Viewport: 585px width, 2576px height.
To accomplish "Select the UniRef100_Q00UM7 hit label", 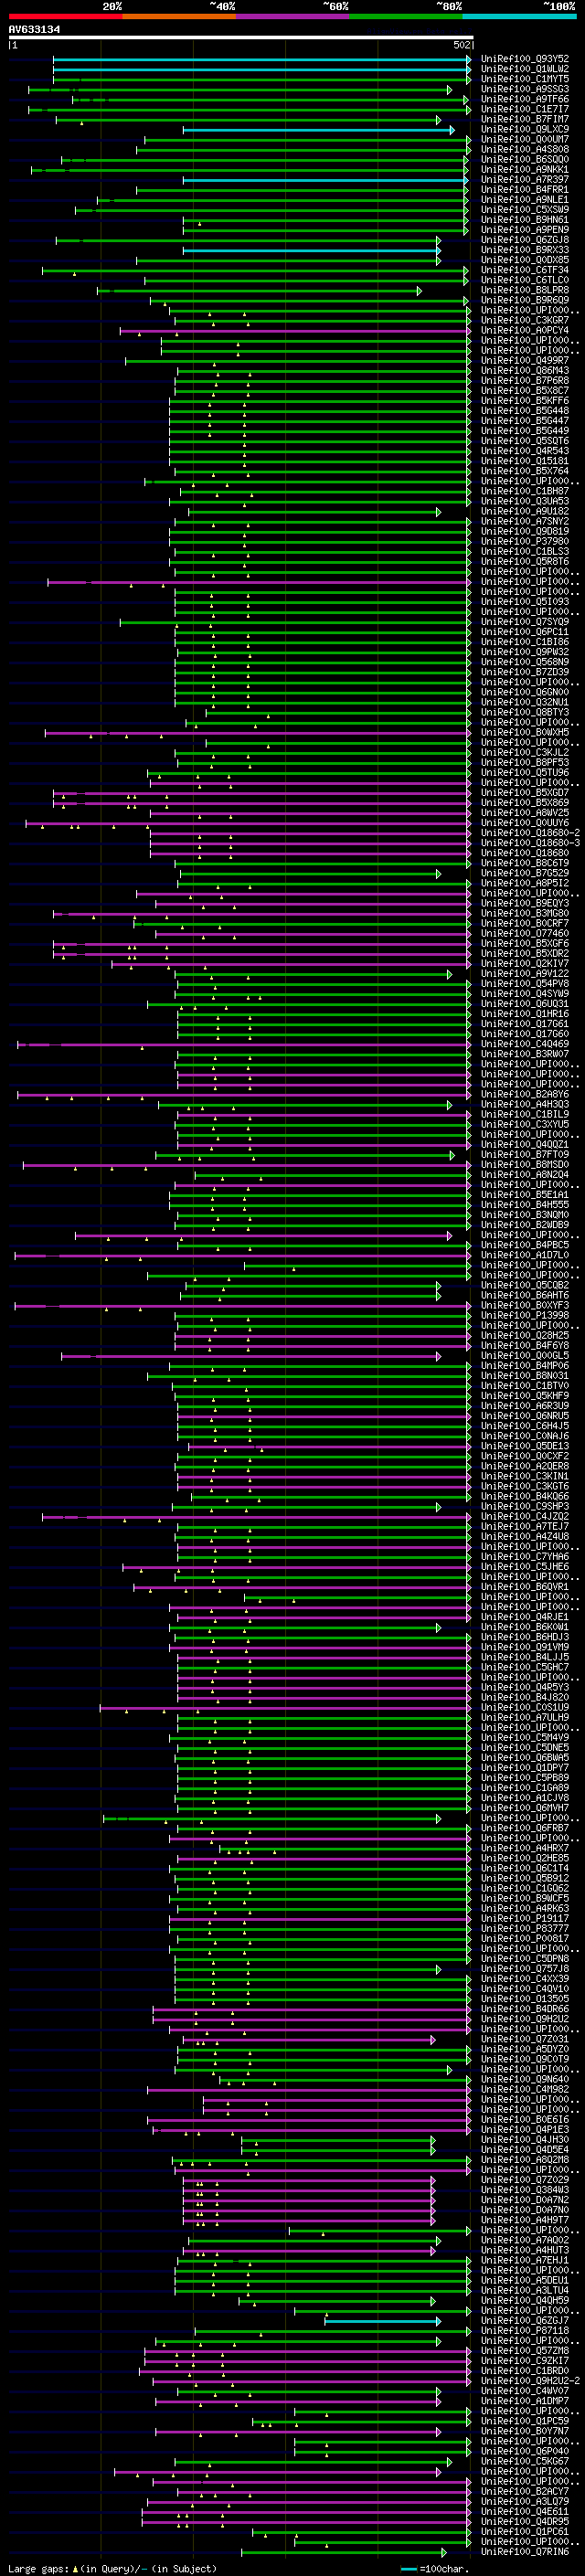I will point(524,139).
